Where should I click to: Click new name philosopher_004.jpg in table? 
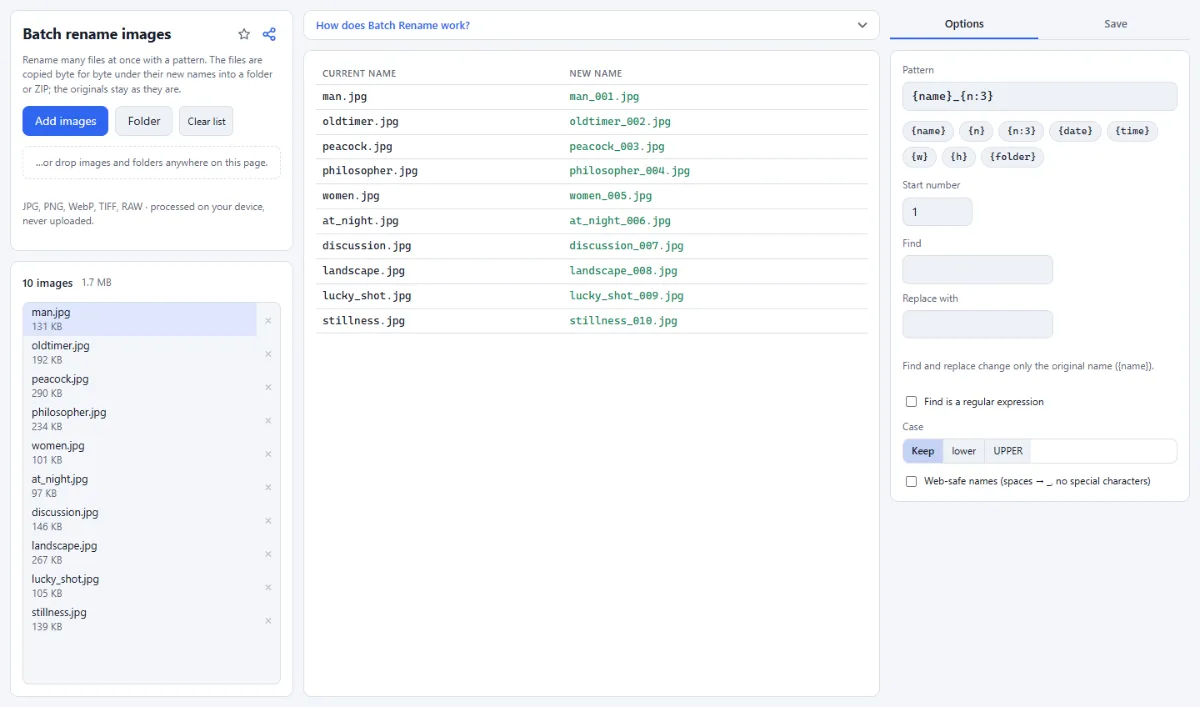point(630,171)
